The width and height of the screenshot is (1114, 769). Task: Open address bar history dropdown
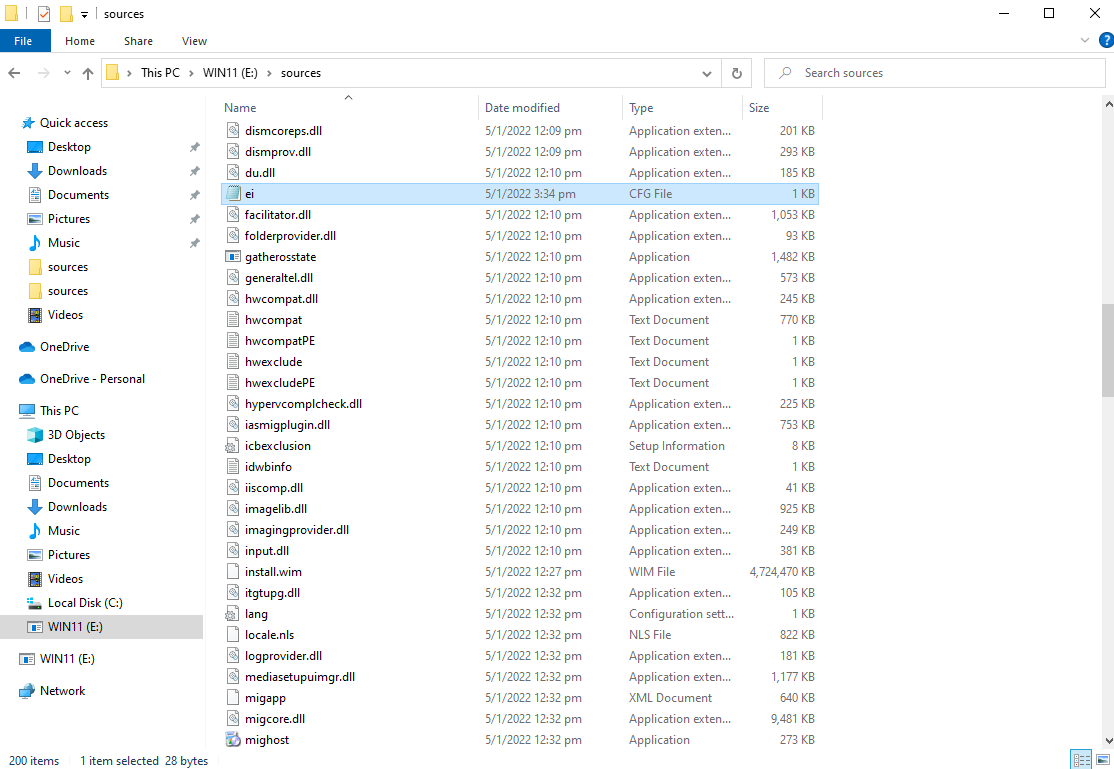point(707,73)
